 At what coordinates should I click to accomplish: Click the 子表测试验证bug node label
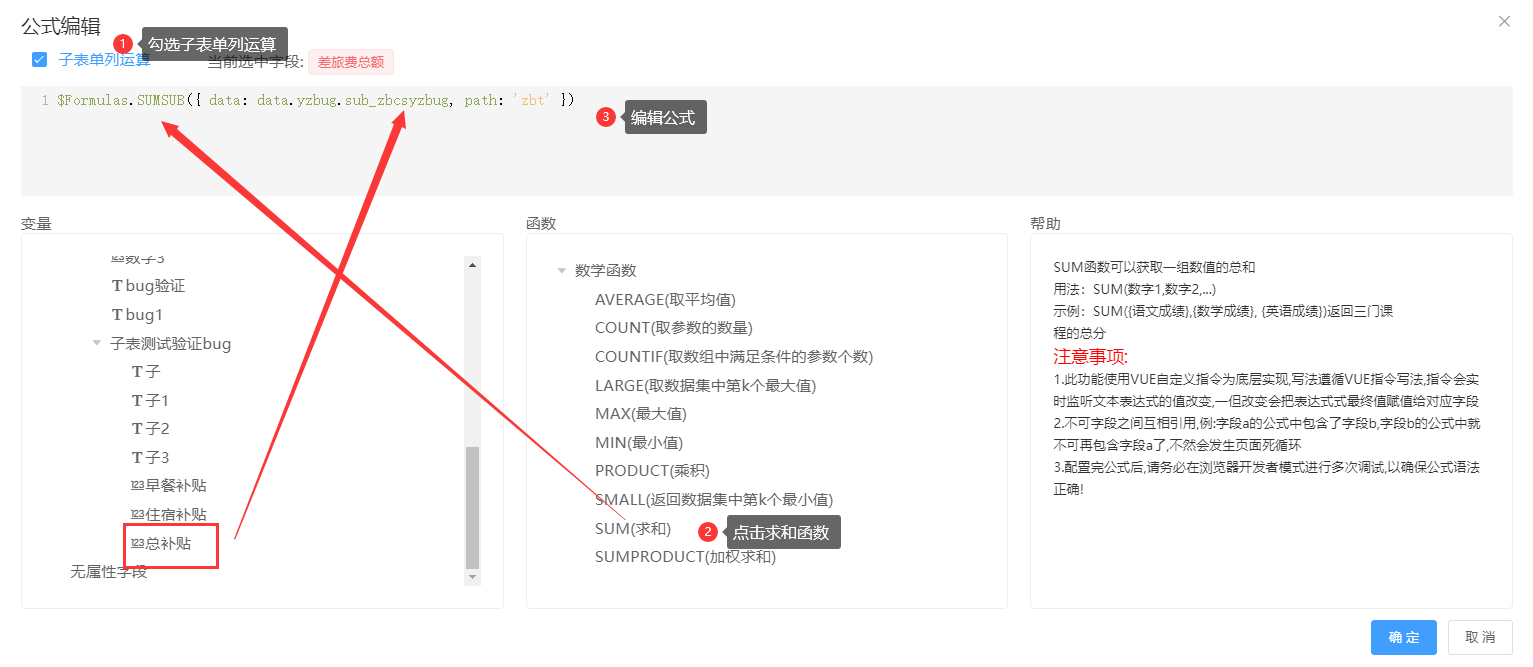click(x=170, y=343)
